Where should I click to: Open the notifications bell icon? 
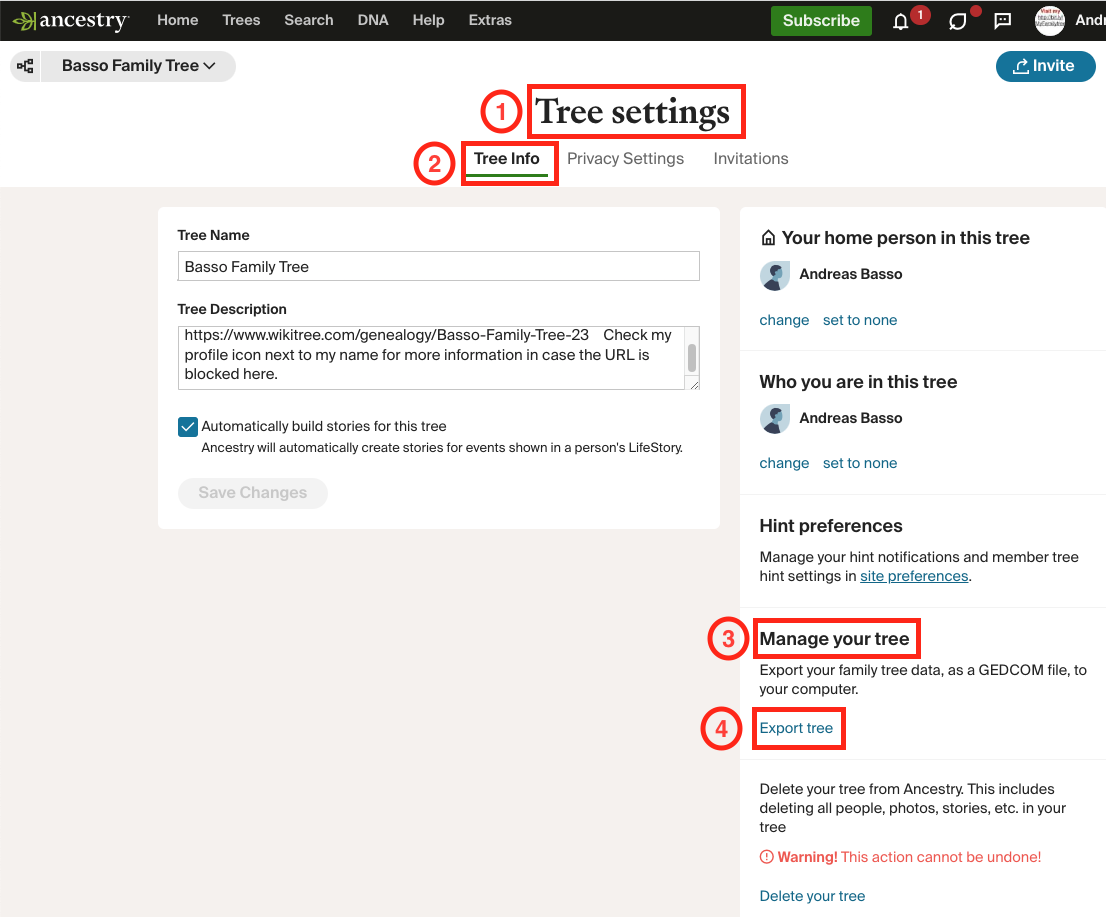pos(901,21)
